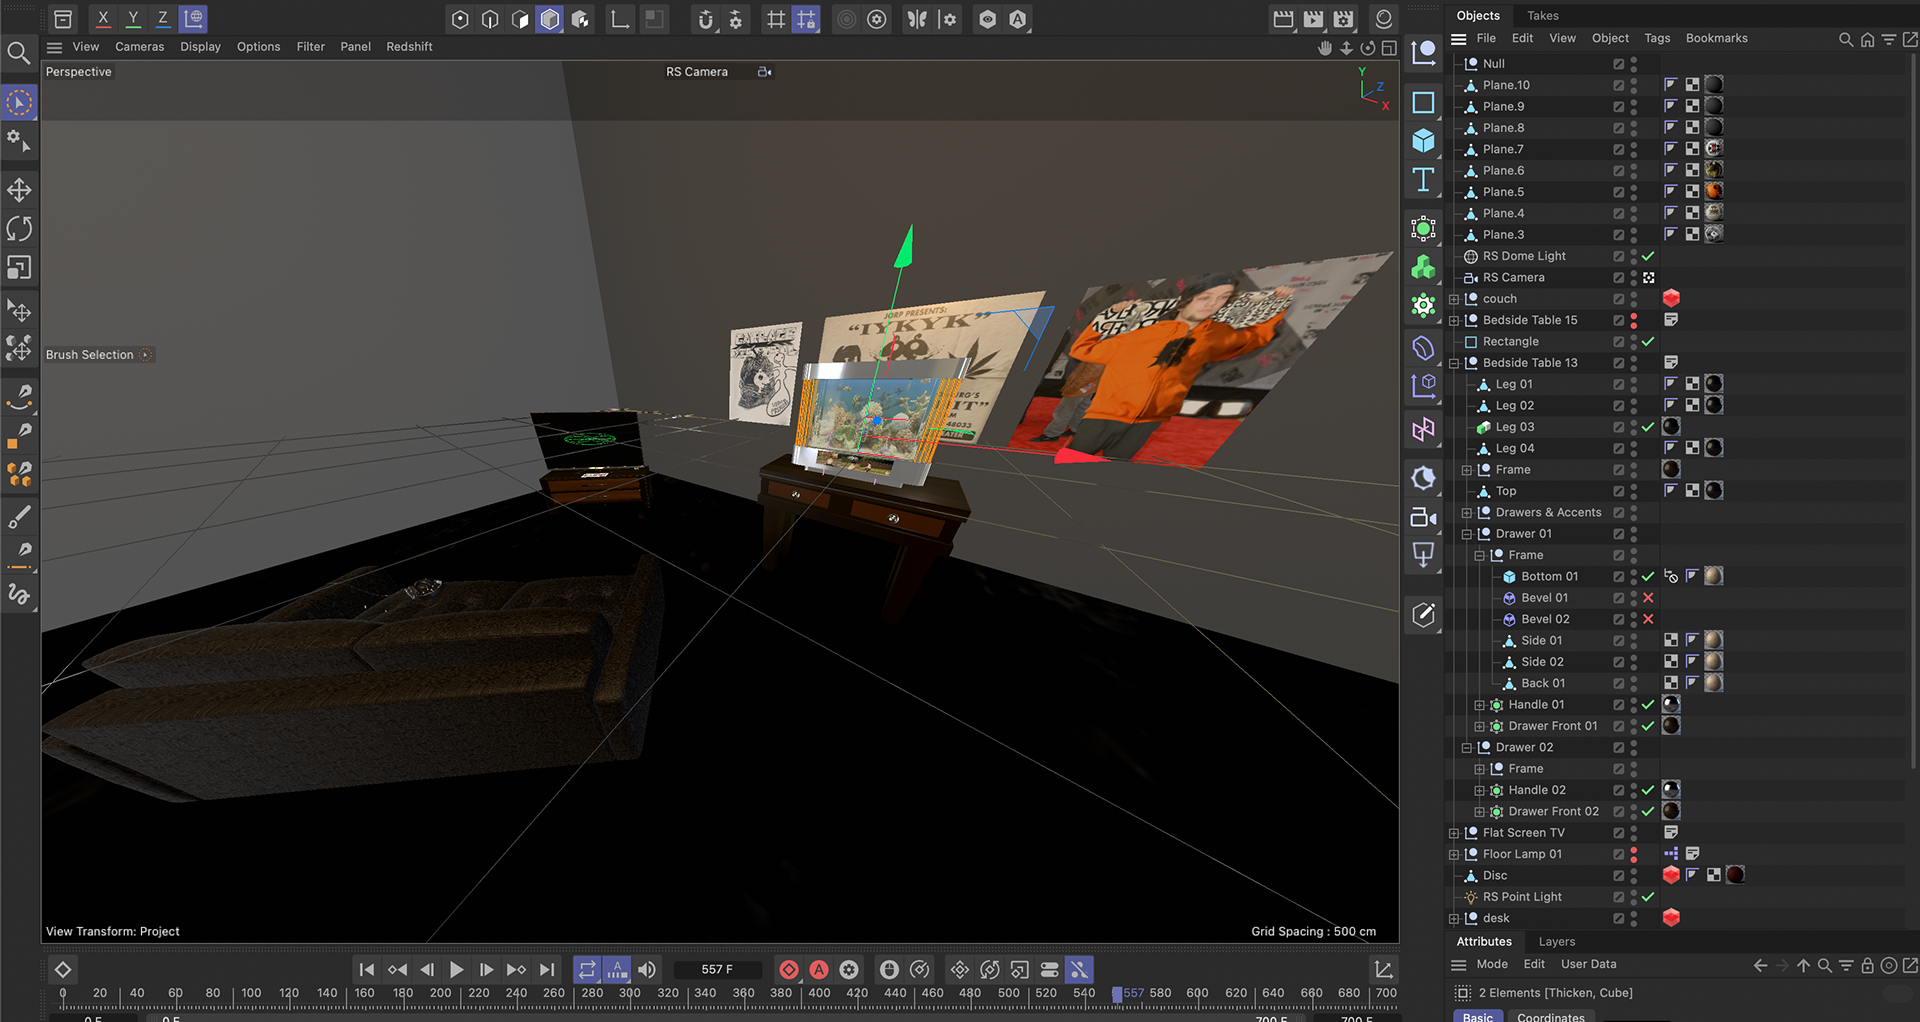Open viewport View menu
1920x1022 pixels.
click(x=86, y=47)
